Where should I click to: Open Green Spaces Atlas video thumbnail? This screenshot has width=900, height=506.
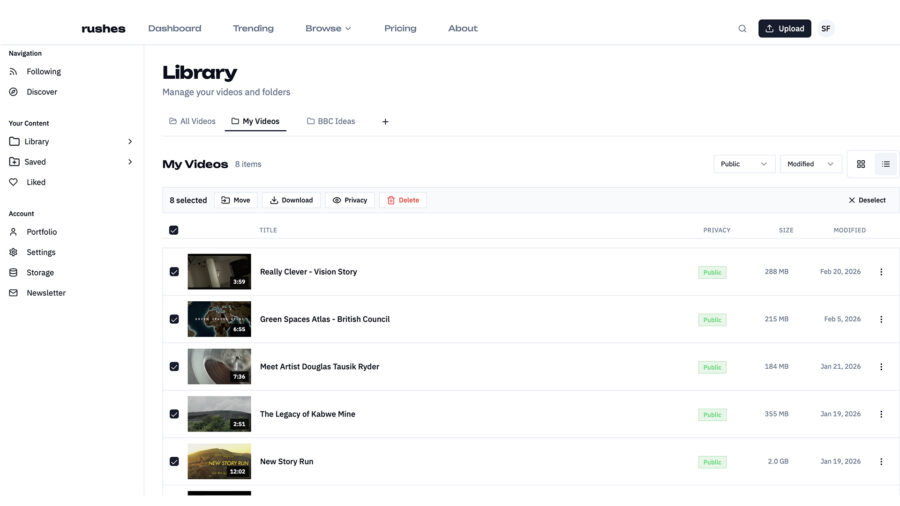coord(219,319)
